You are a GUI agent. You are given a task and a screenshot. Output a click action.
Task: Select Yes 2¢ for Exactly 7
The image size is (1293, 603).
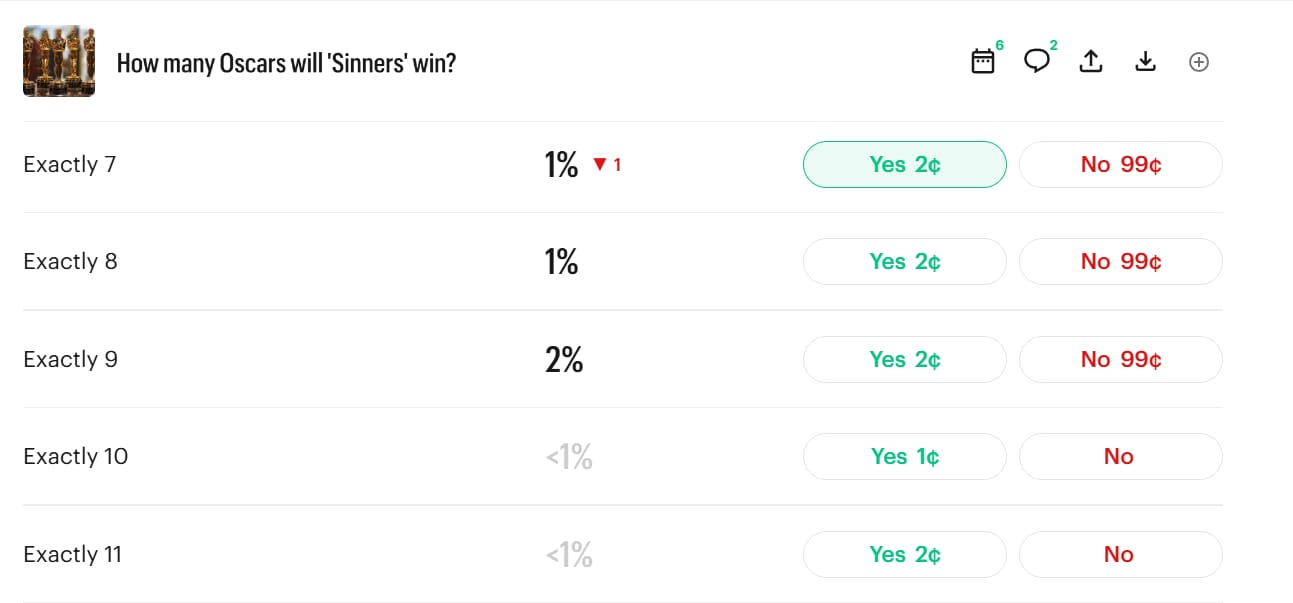(904, 165)
